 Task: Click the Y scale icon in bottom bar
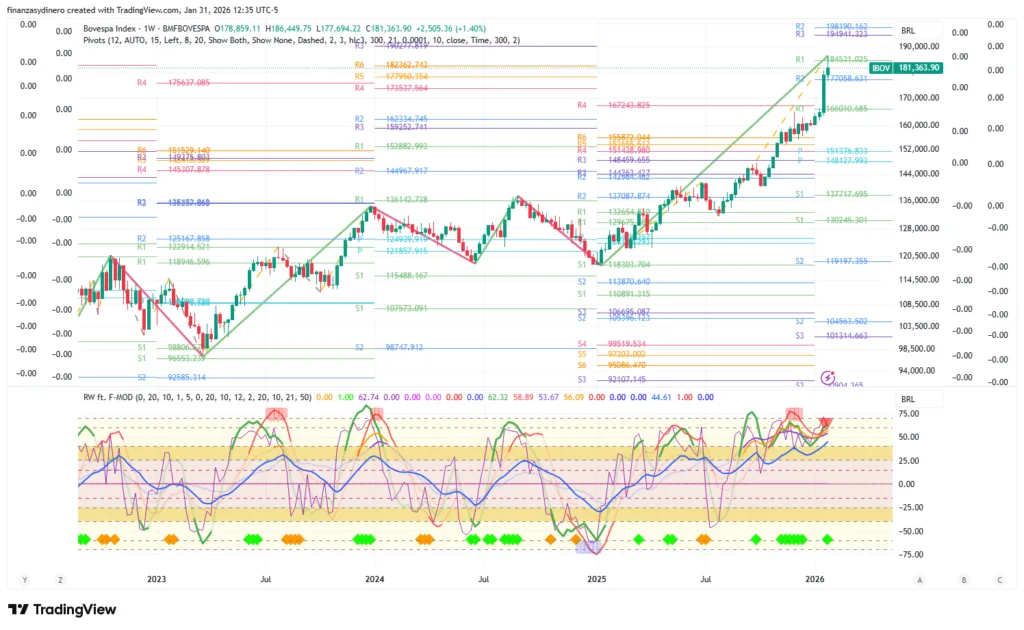tap(24, 579)
